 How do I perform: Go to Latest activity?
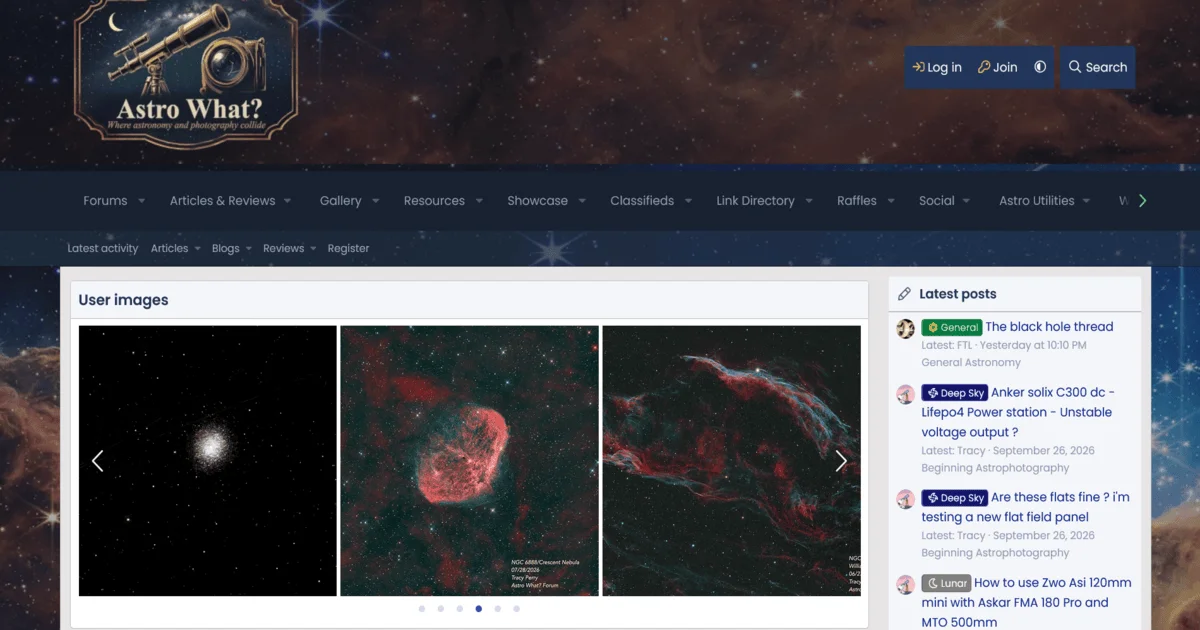tap(103, 248)
